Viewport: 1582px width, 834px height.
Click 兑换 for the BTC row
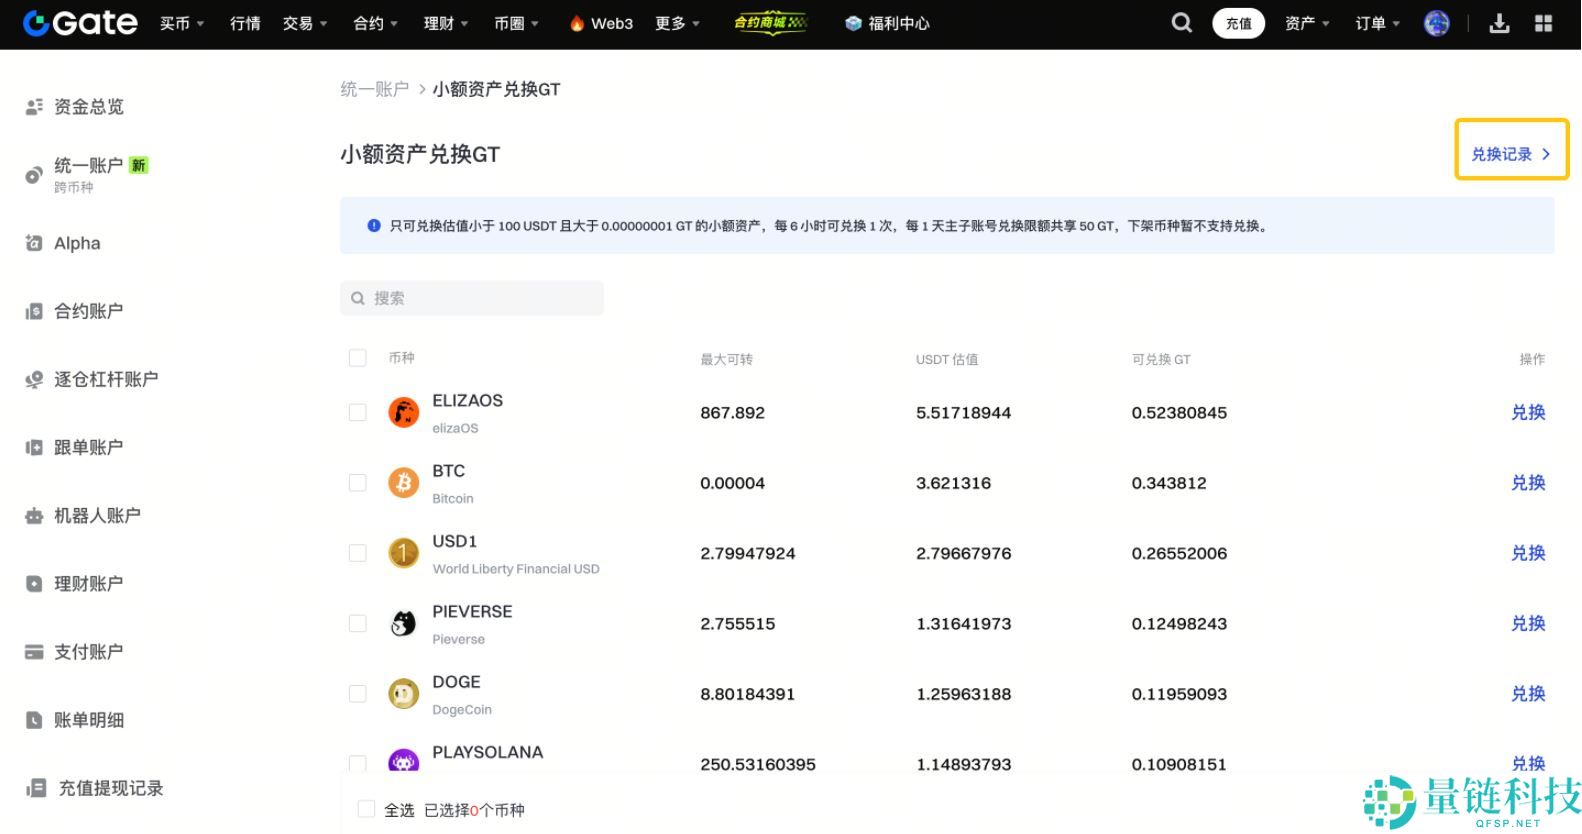(x=1528, y=483)
